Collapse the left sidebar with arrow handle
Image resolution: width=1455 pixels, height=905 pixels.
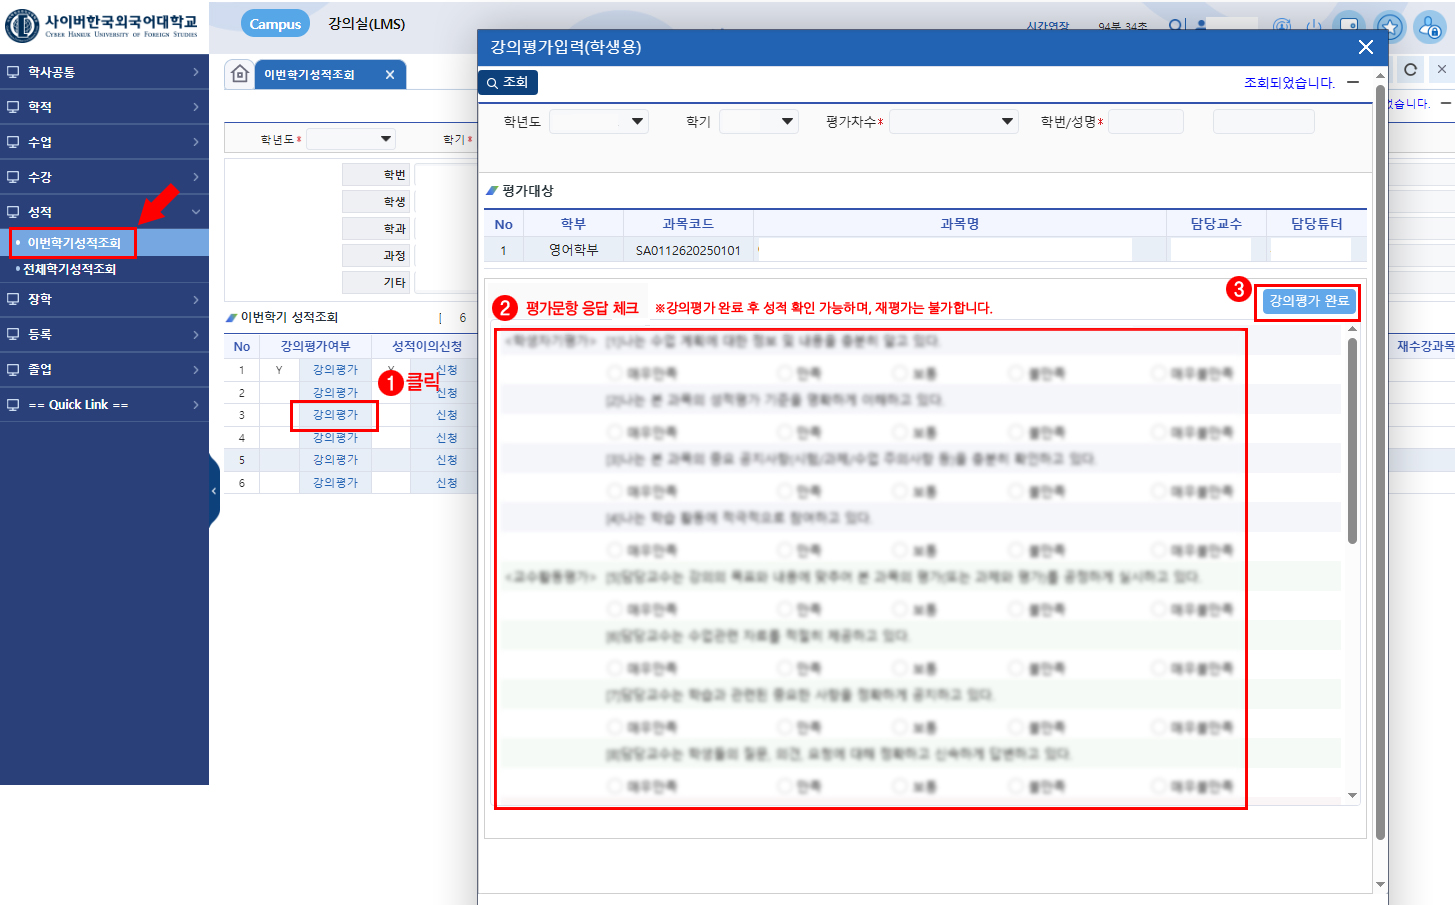click(x=214, y=491)
